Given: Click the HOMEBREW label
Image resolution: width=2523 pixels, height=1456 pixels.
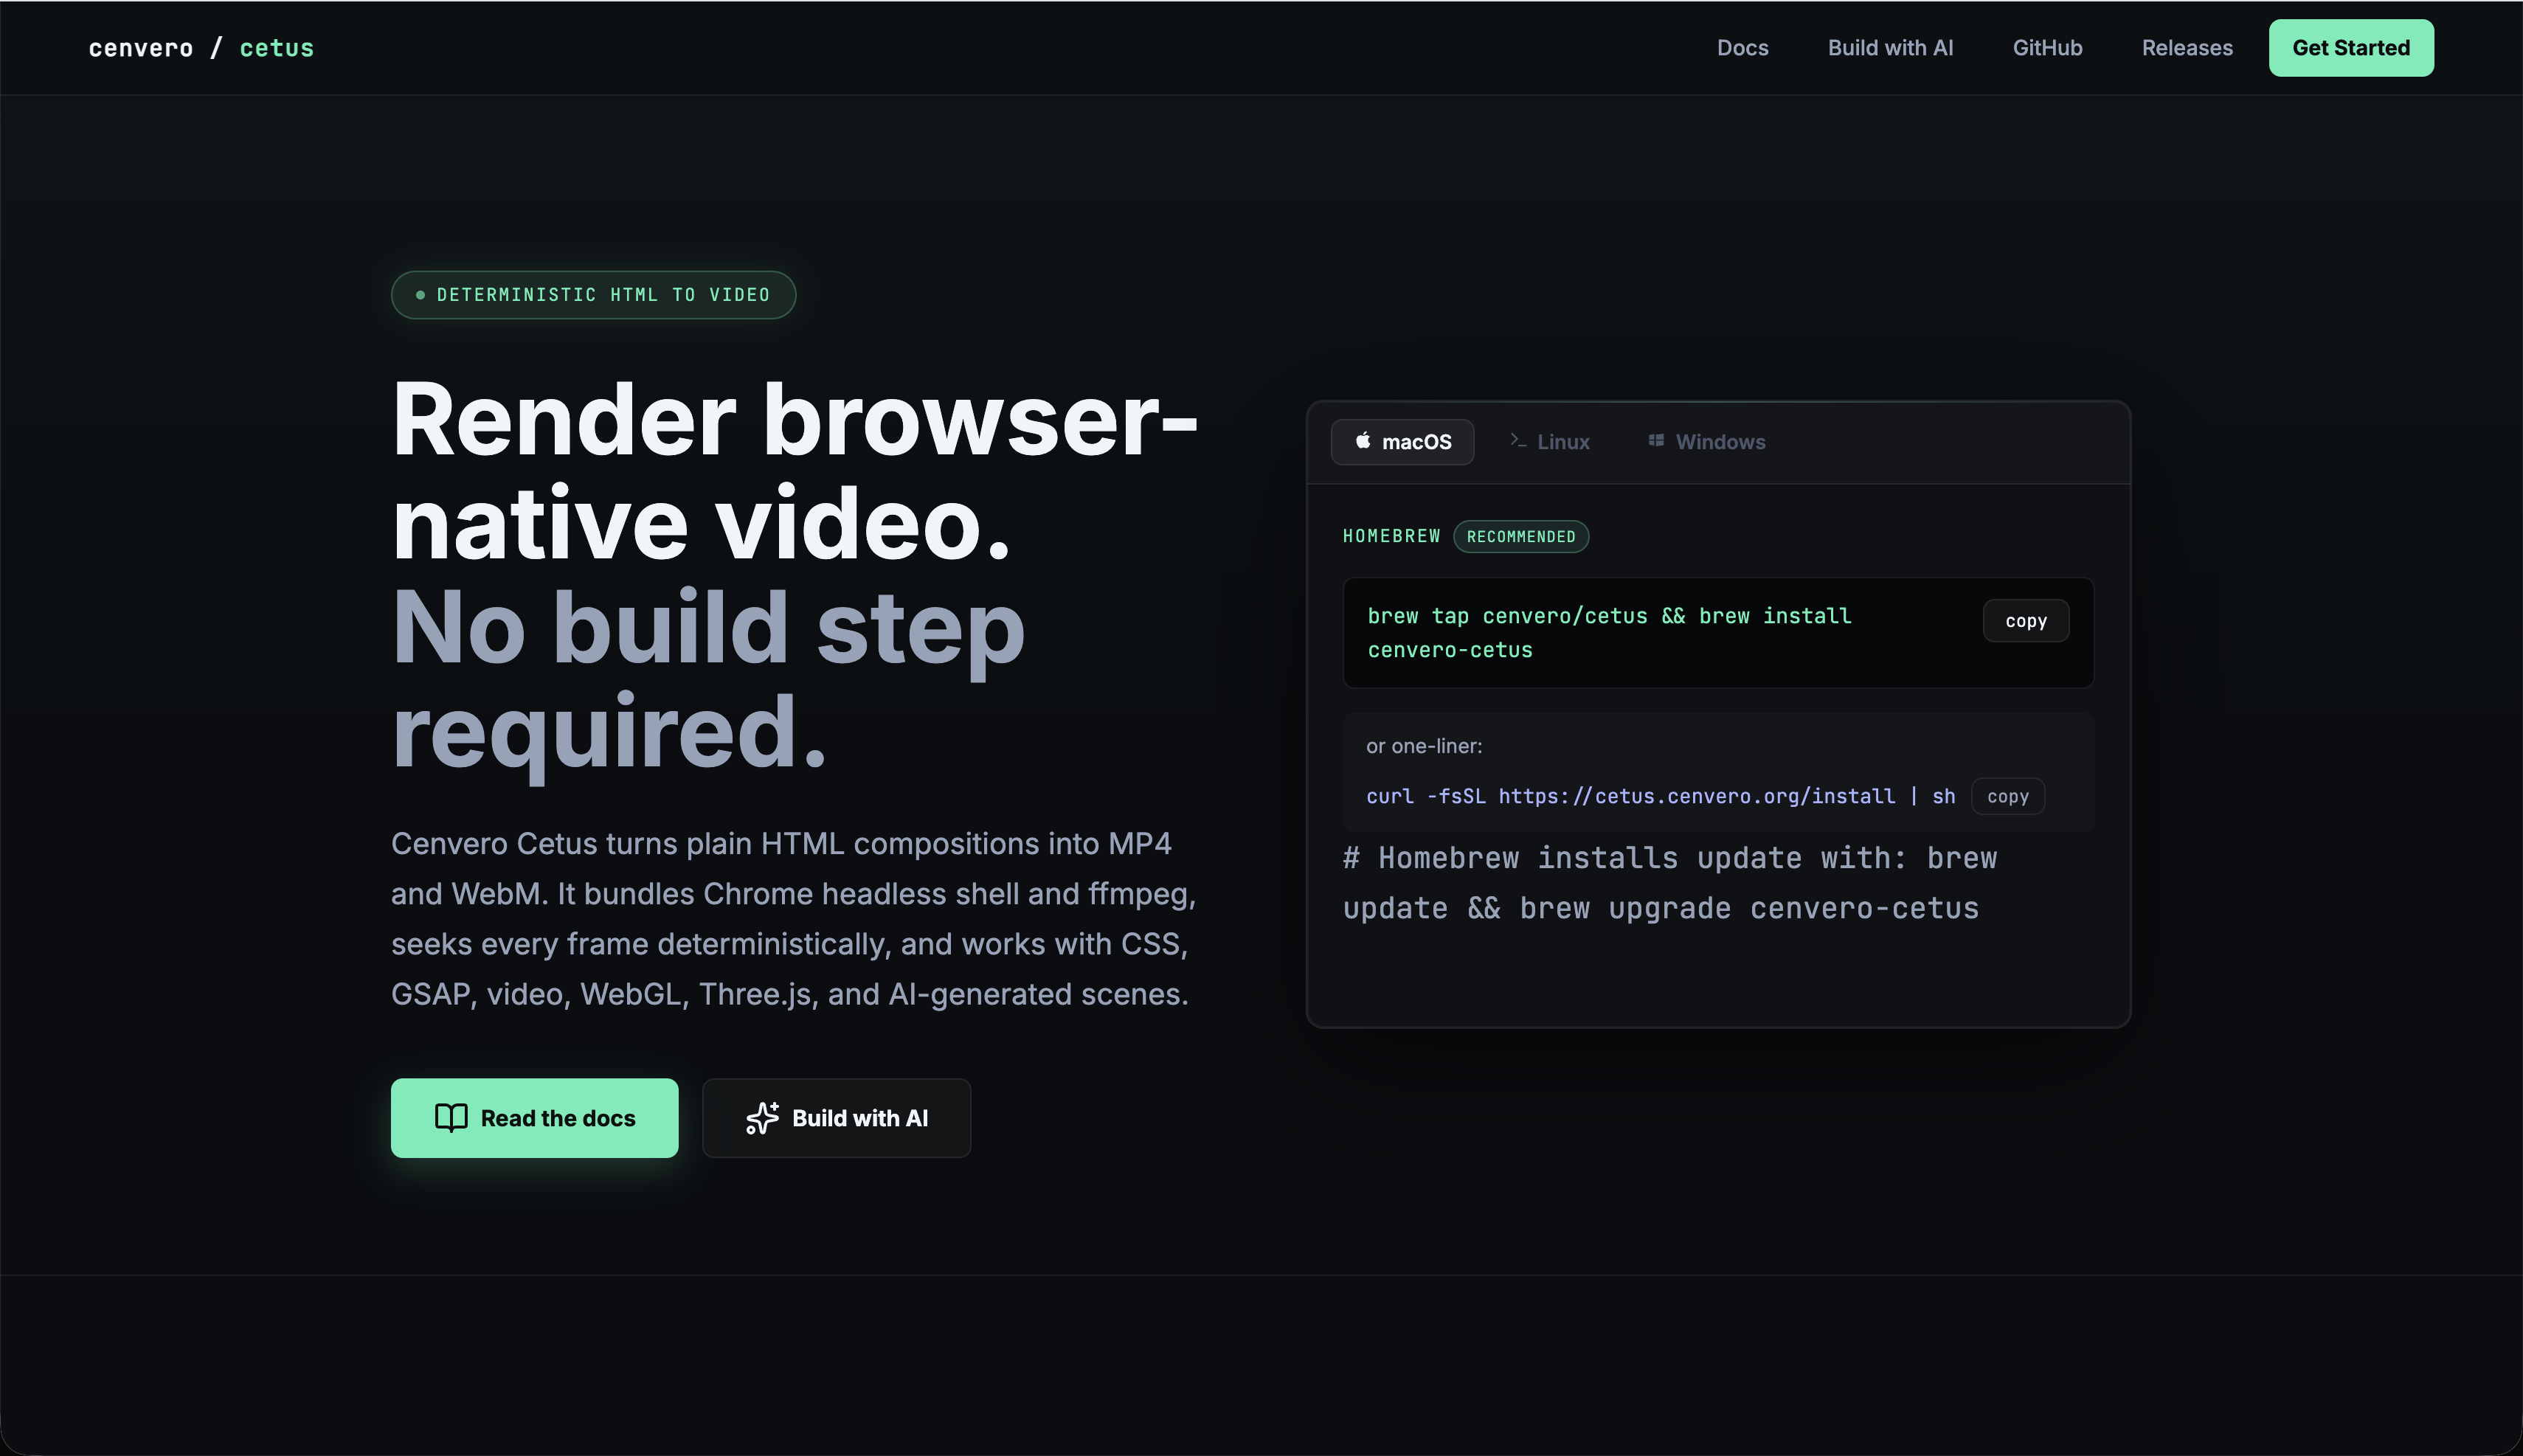Looking at the screenshot, I should (x=1391, y=537).
